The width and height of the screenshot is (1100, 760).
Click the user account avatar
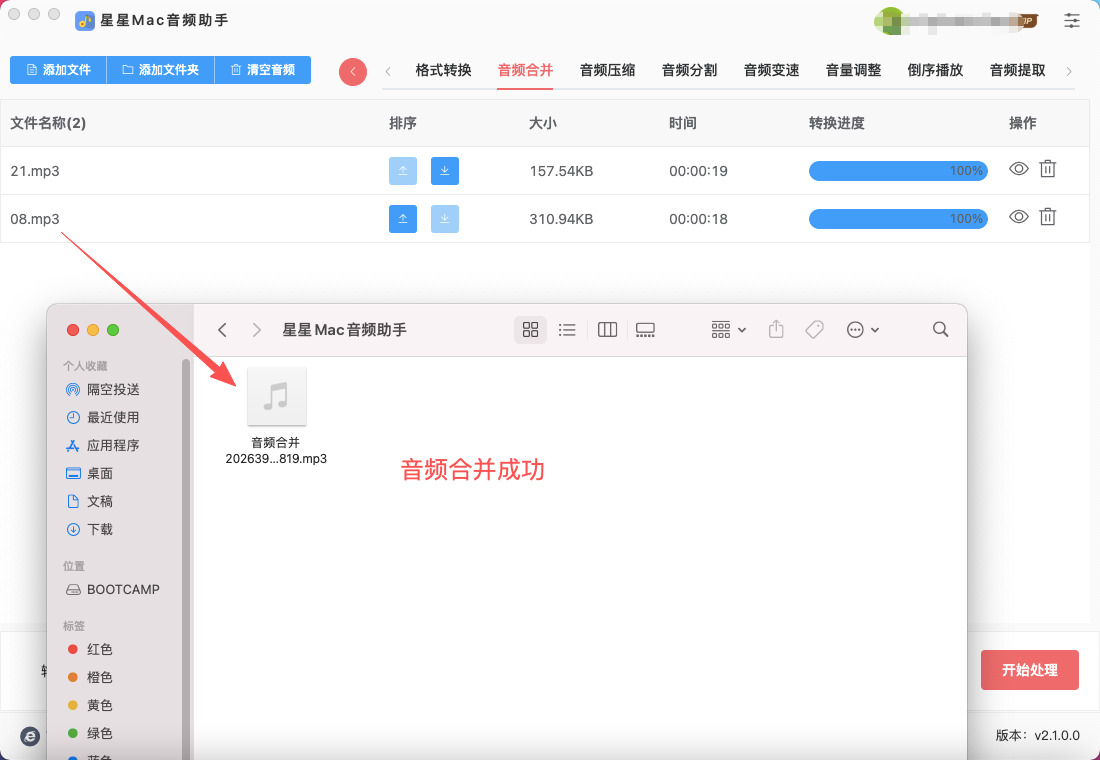click(888, 21)
